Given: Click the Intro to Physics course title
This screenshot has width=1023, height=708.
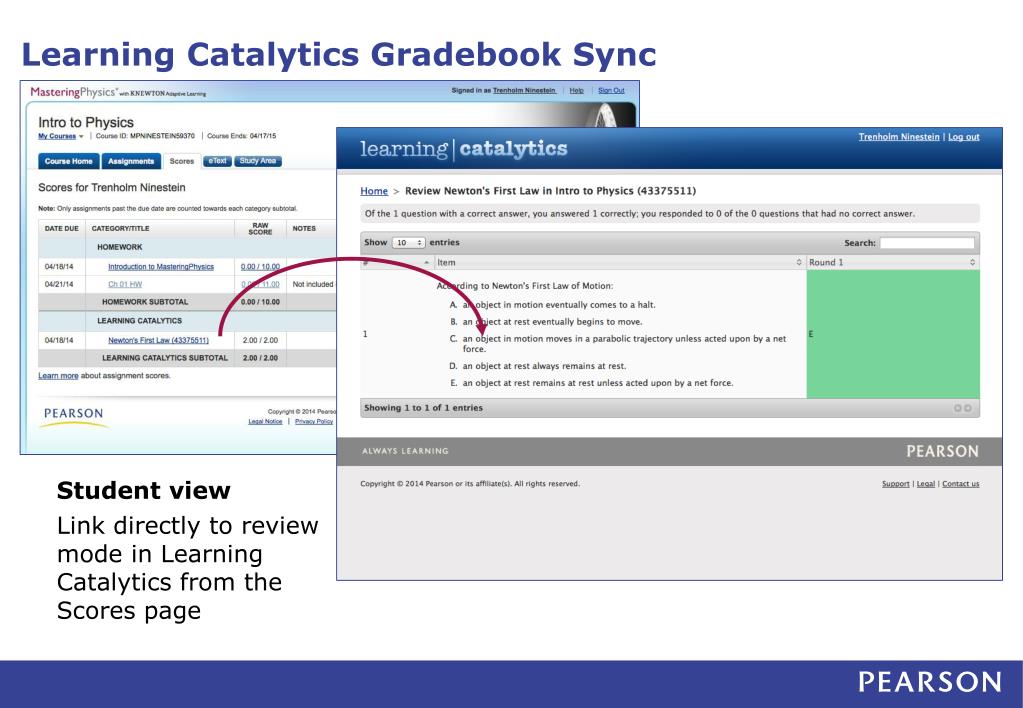Looking at the screenshot, I should 85,122.
